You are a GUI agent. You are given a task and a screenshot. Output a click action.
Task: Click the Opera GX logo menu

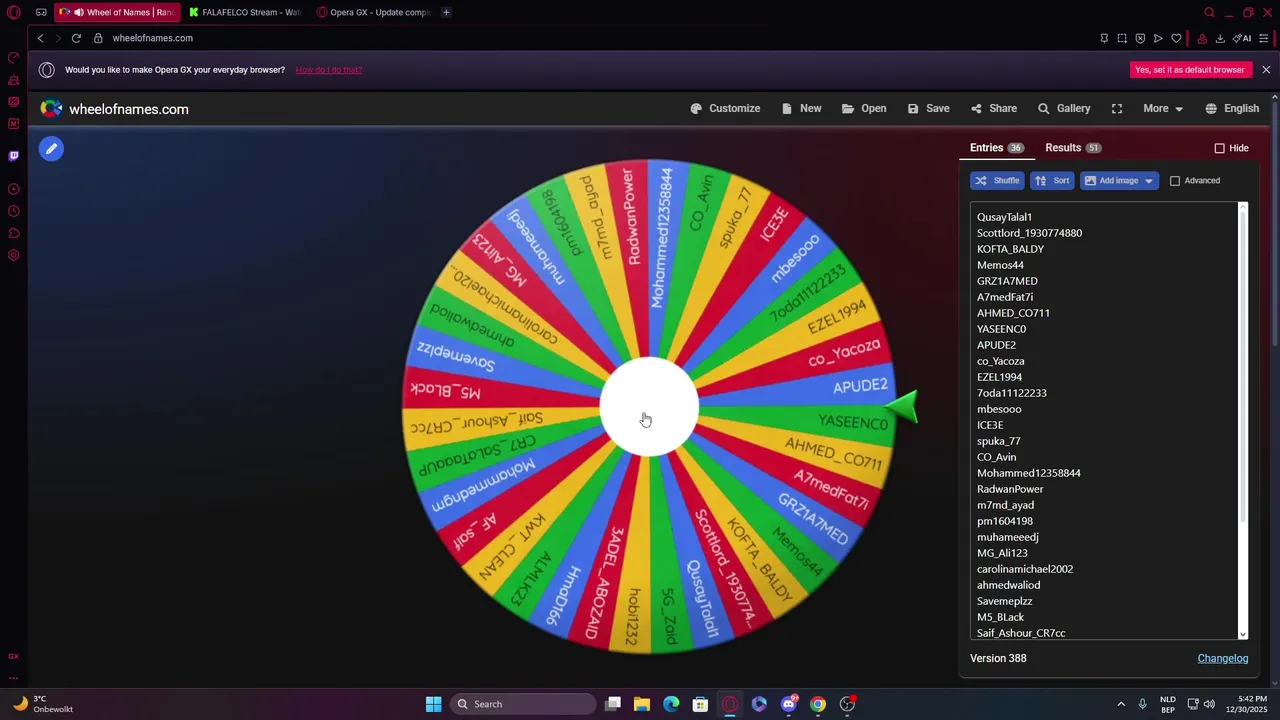coord(14,13)
